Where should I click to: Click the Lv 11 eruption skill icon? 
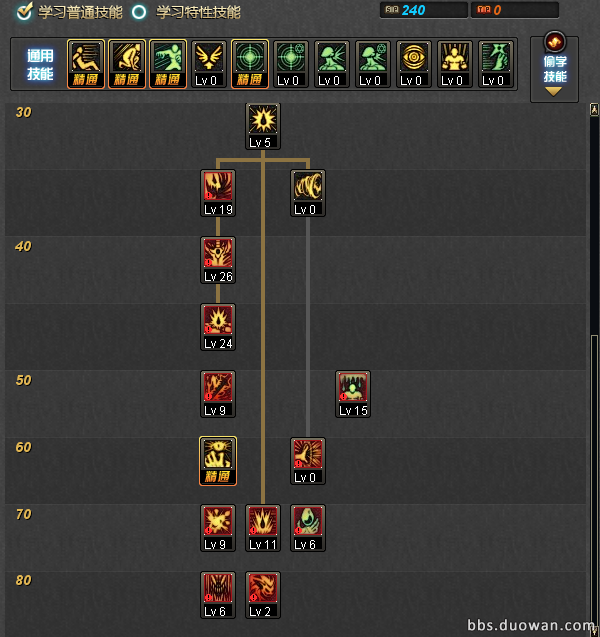pos(263,528)
